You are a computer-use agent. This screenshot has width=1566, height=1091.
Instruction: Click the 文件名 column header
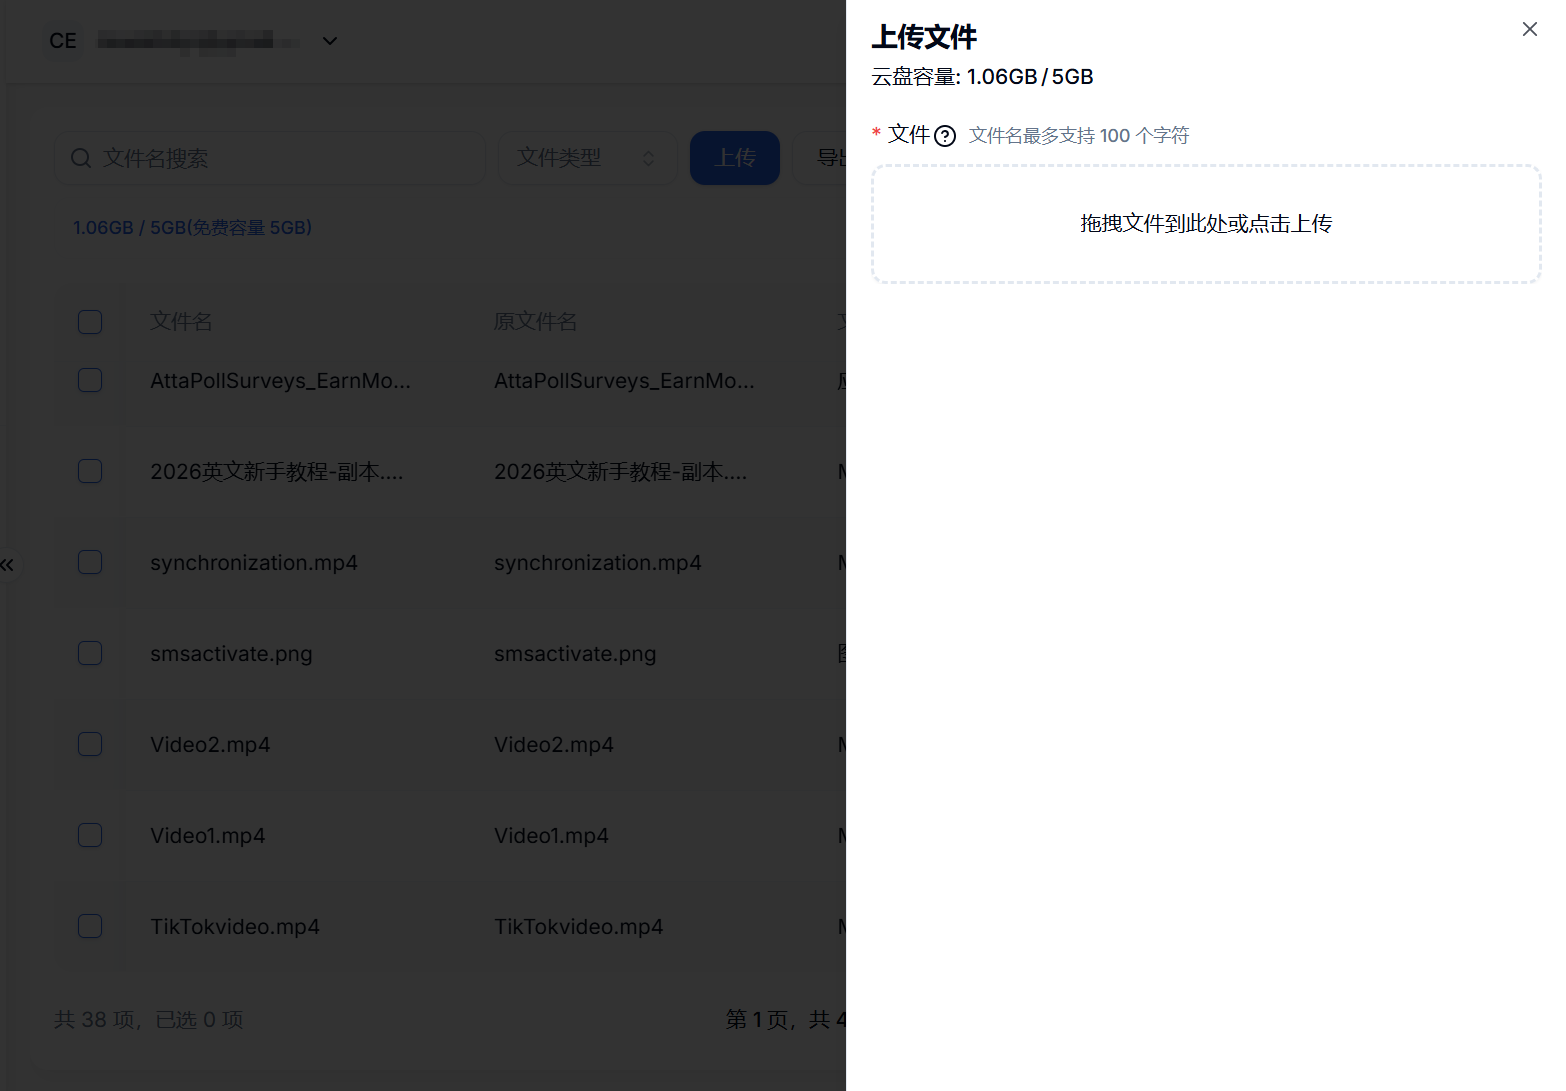[x=181, y=322]
